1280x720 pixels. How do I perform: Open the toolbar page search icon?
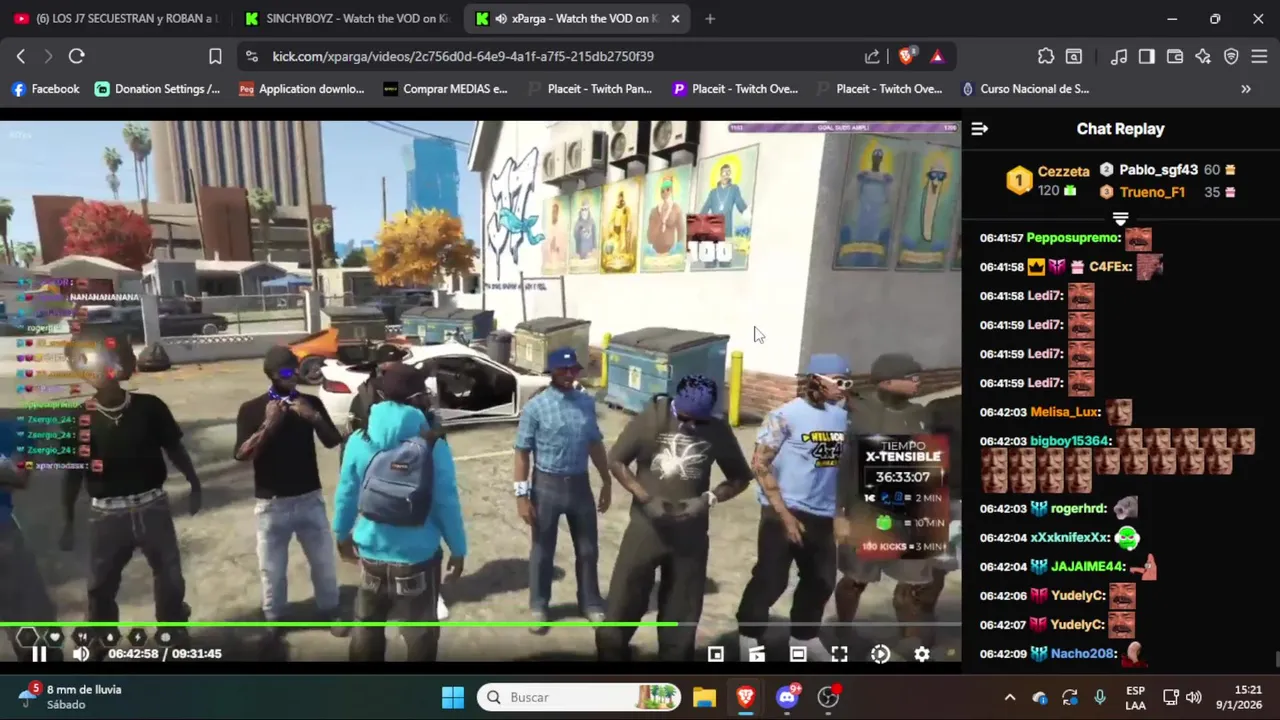[1074, 57]
